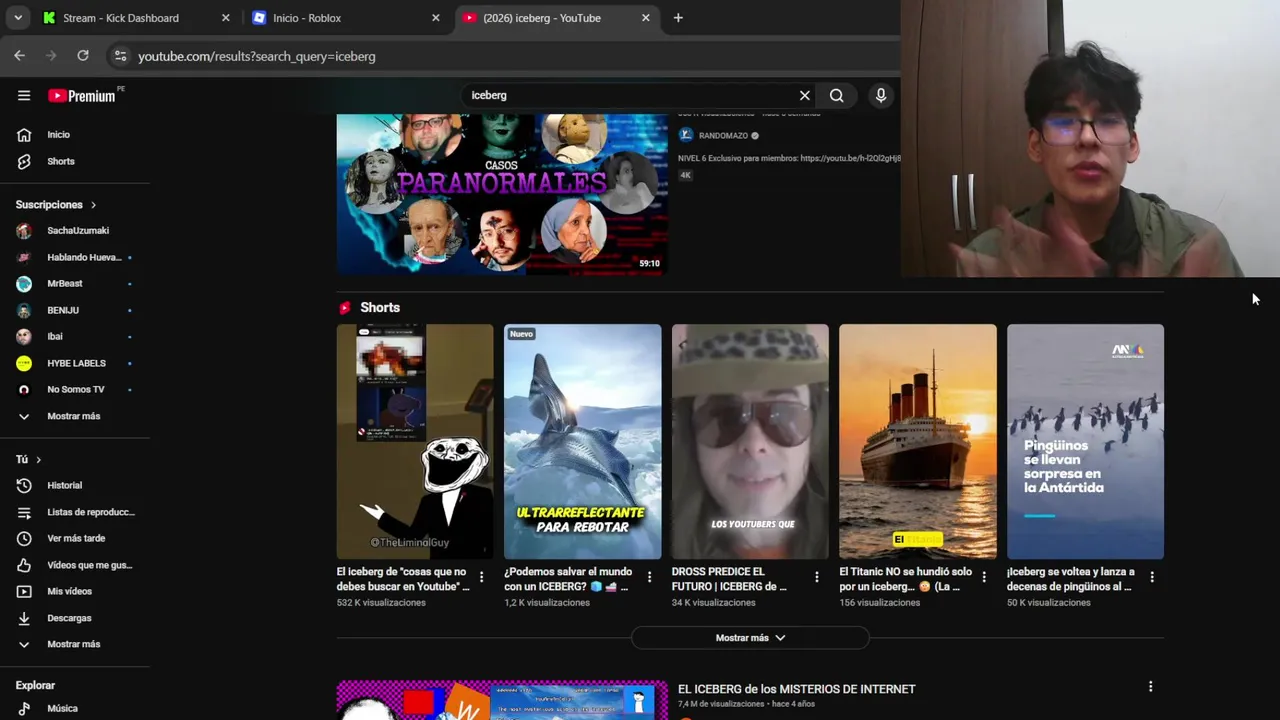Click 'El Titanic NO se hundió' Short title
This screenshot has width=1280, height=720.
(x=905, y=579)
